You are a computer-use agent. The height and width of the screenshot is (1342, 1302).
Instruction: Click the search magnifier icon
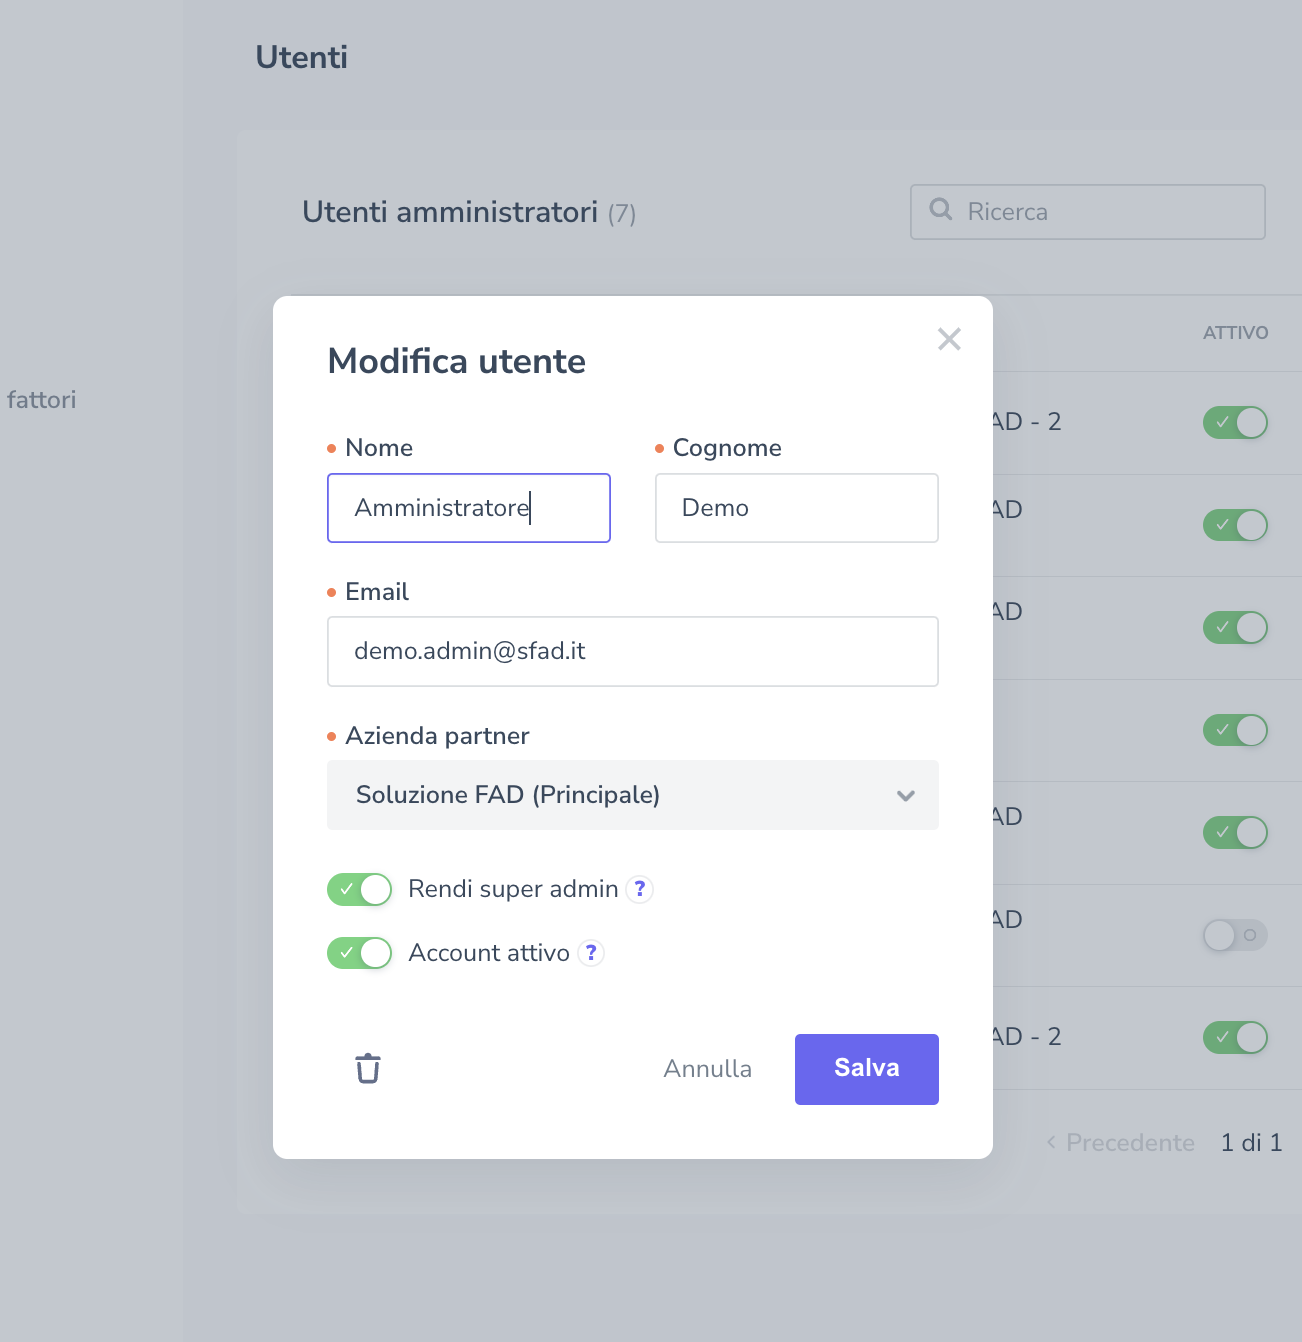(940, 210)
